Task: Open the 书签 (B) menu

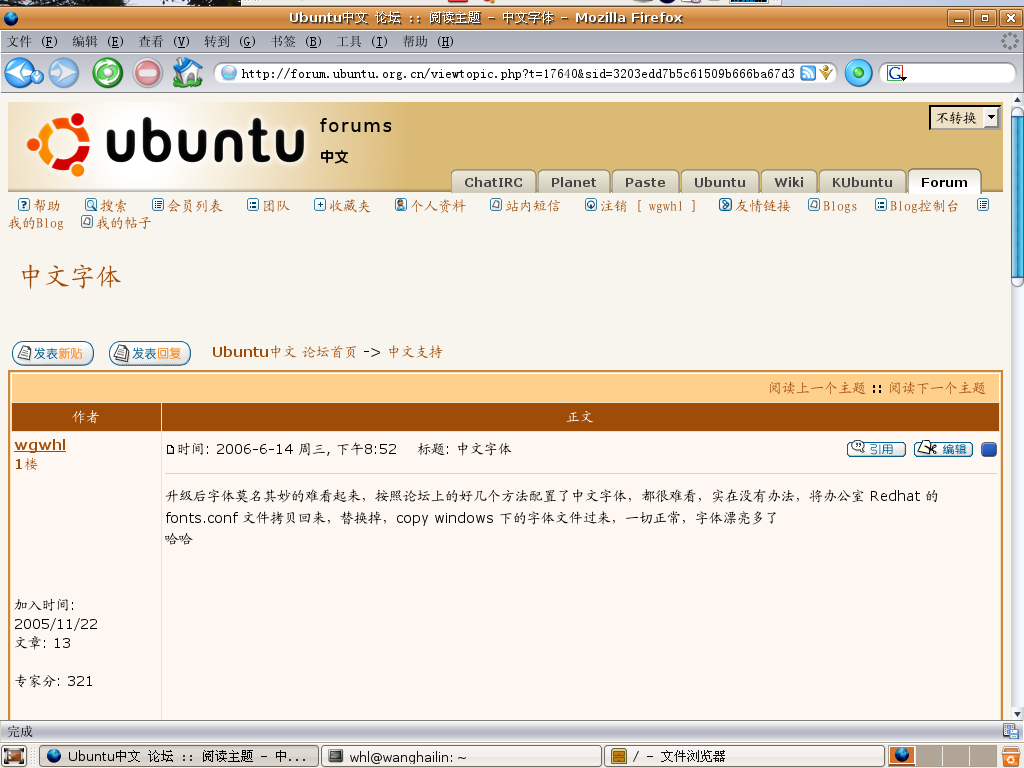Action: coord(296,42)
